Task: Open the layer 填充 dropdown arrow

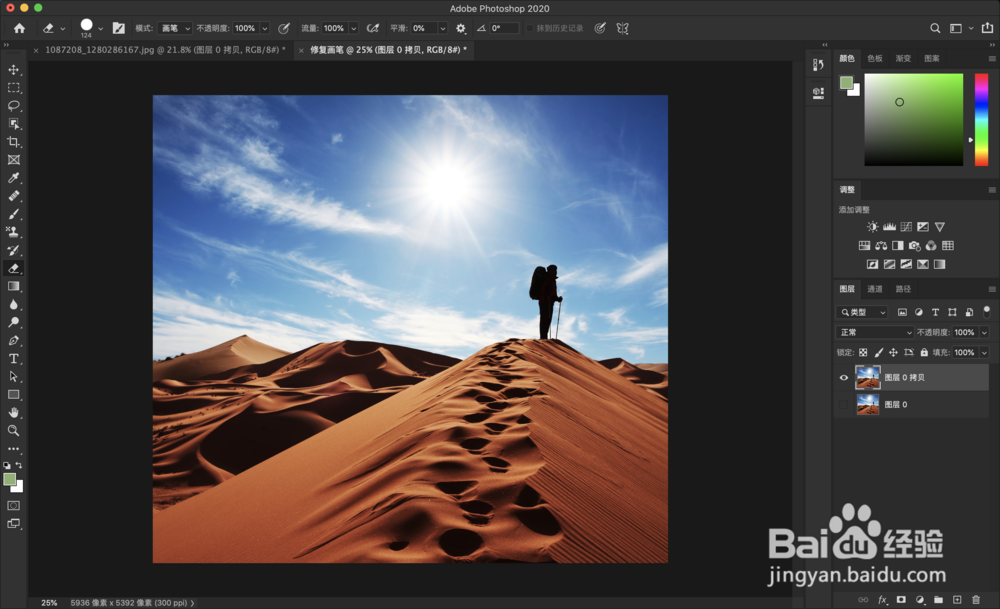Action: [x=984, y=352]
